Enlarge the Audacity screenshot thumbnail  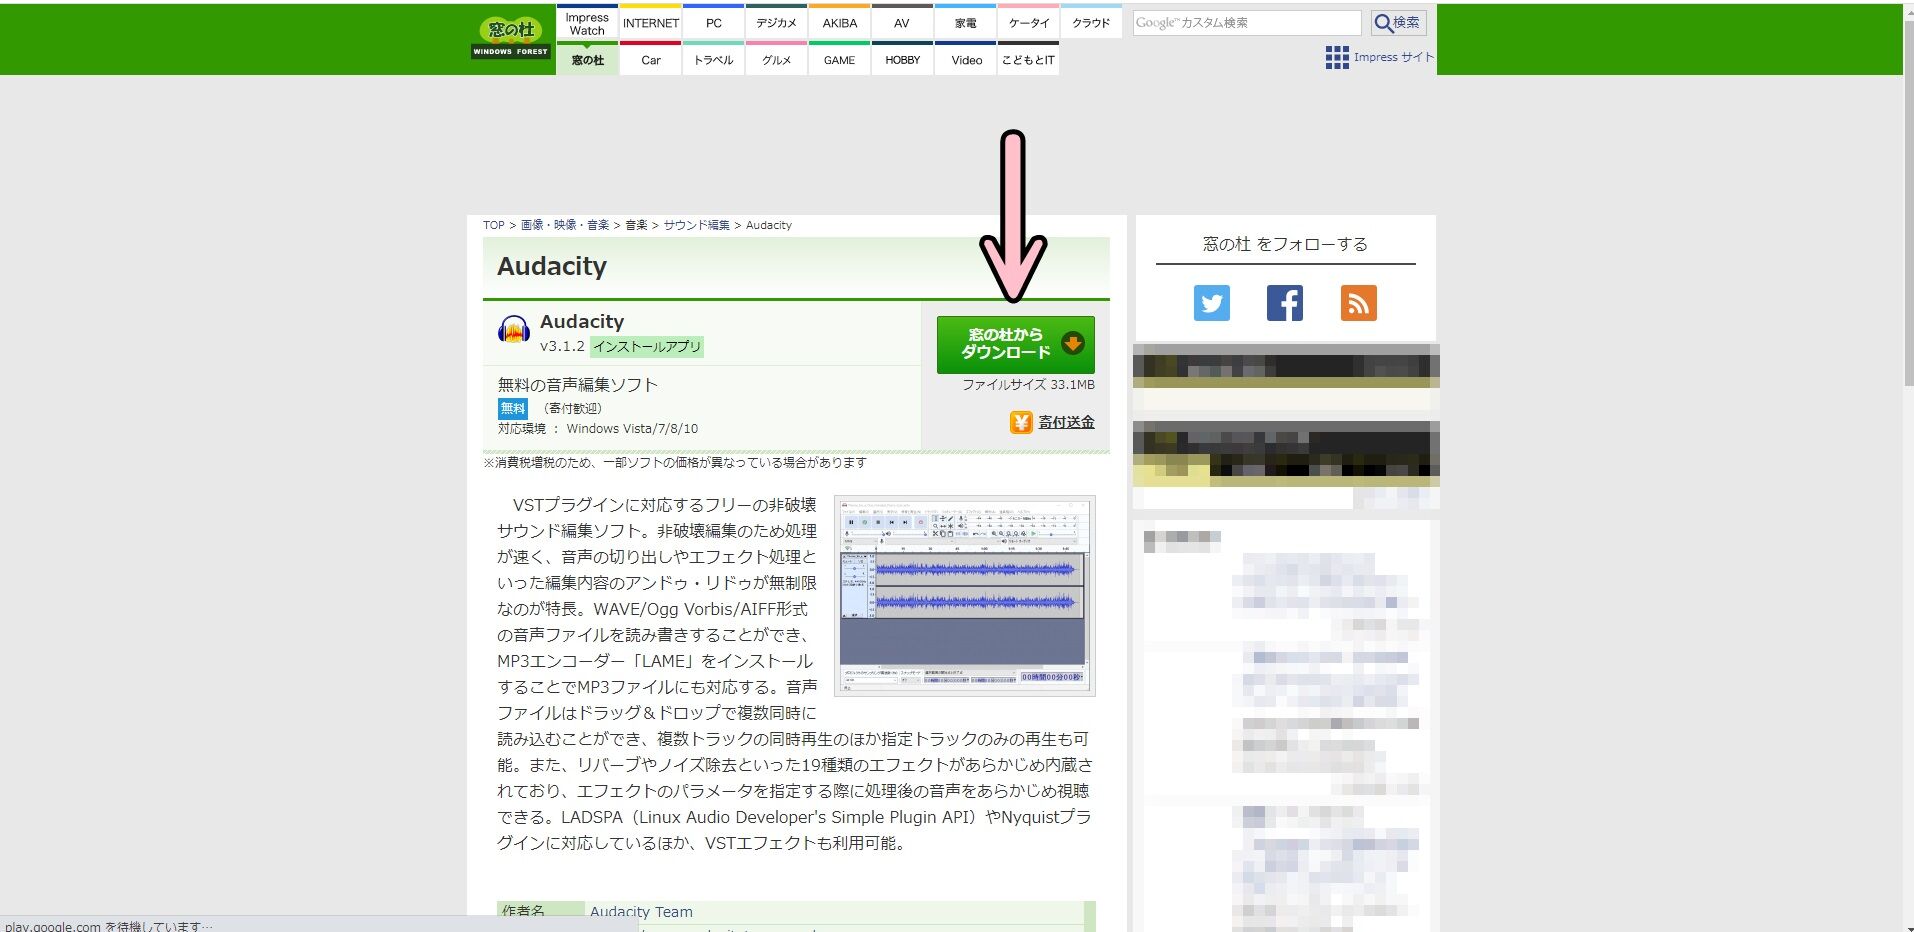(x=965, y=595)
